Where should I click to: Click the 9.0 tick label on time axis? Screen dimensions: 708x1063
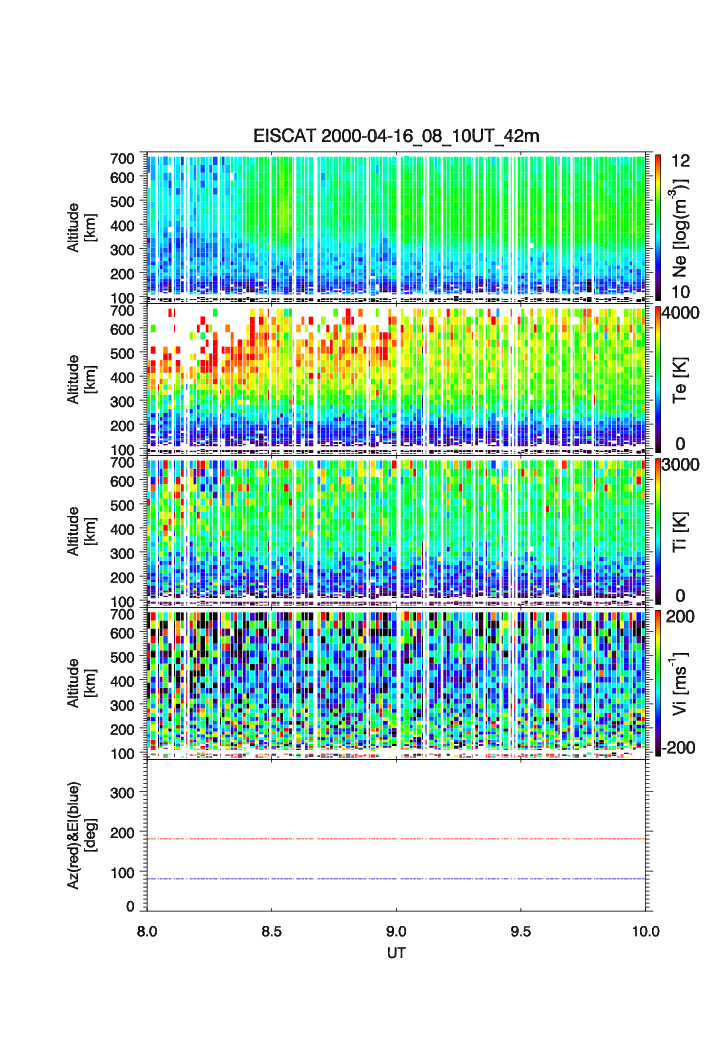[397, 930]
